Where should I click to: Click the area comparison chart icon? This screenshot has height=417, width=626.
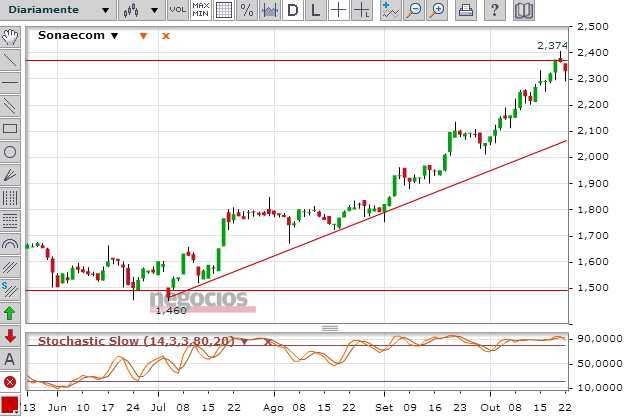[270, 10]
